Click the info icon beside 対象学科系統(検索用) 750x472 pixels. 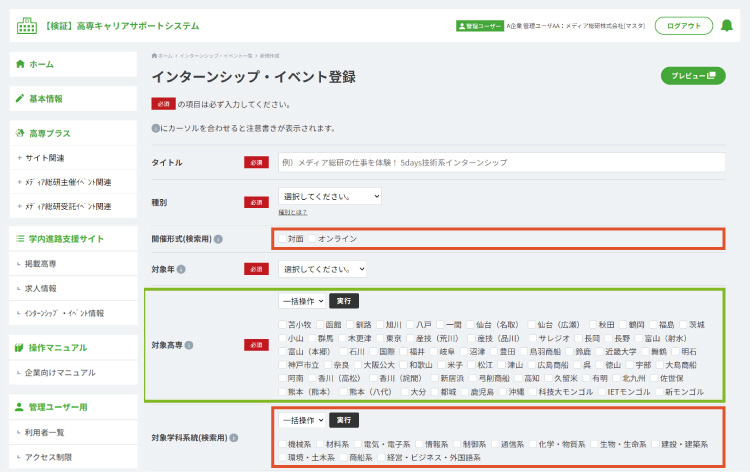[x=234, y=438]
